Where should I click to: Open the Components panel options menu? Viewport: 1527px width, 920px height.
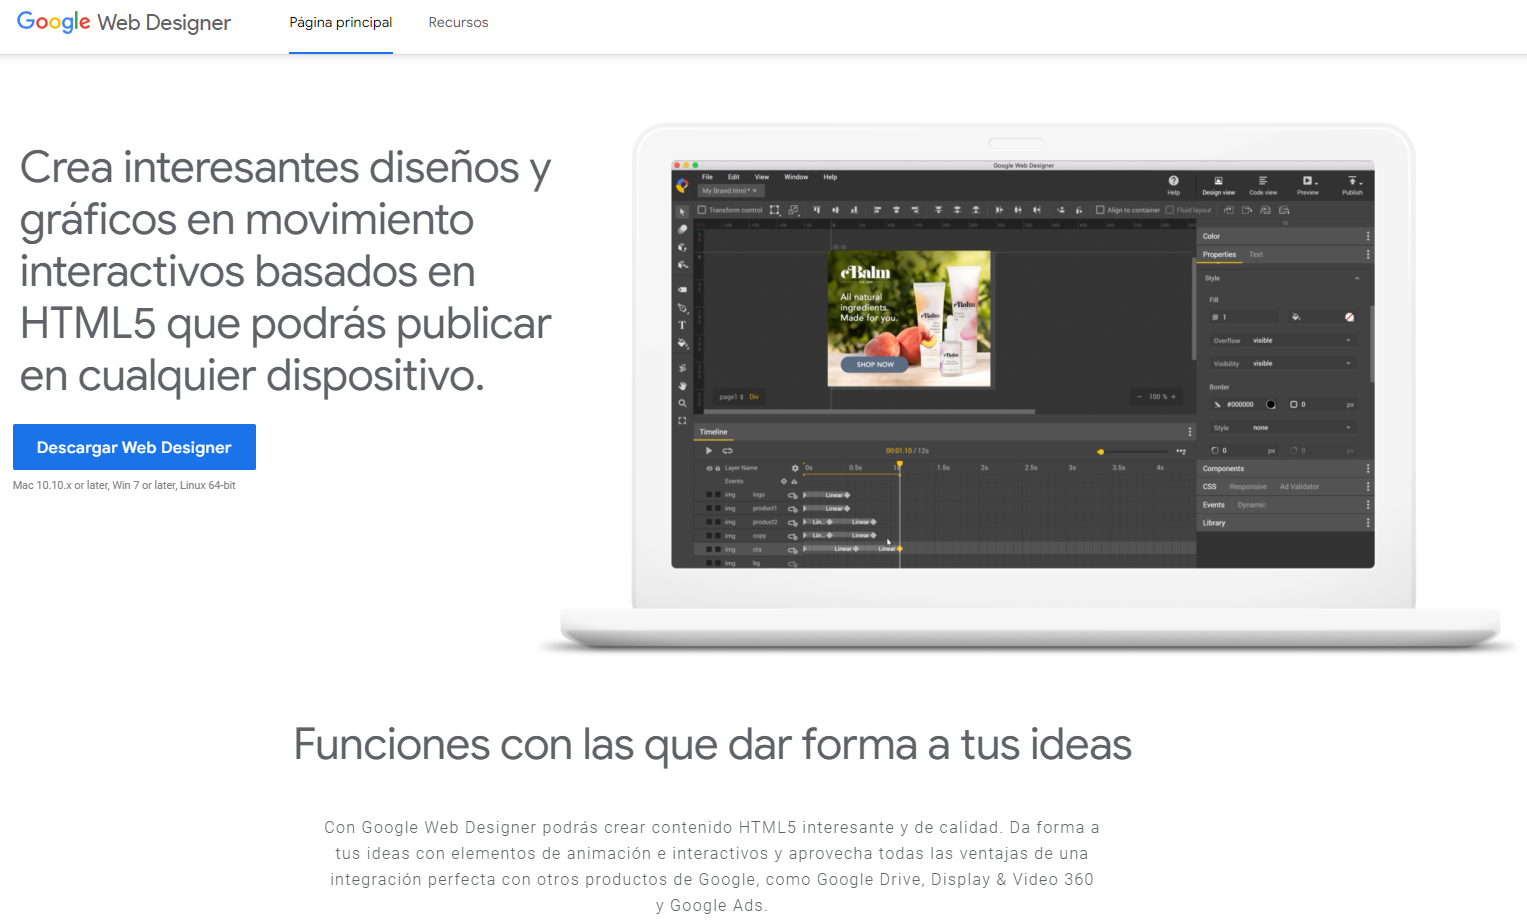(x=1368, y=469)
